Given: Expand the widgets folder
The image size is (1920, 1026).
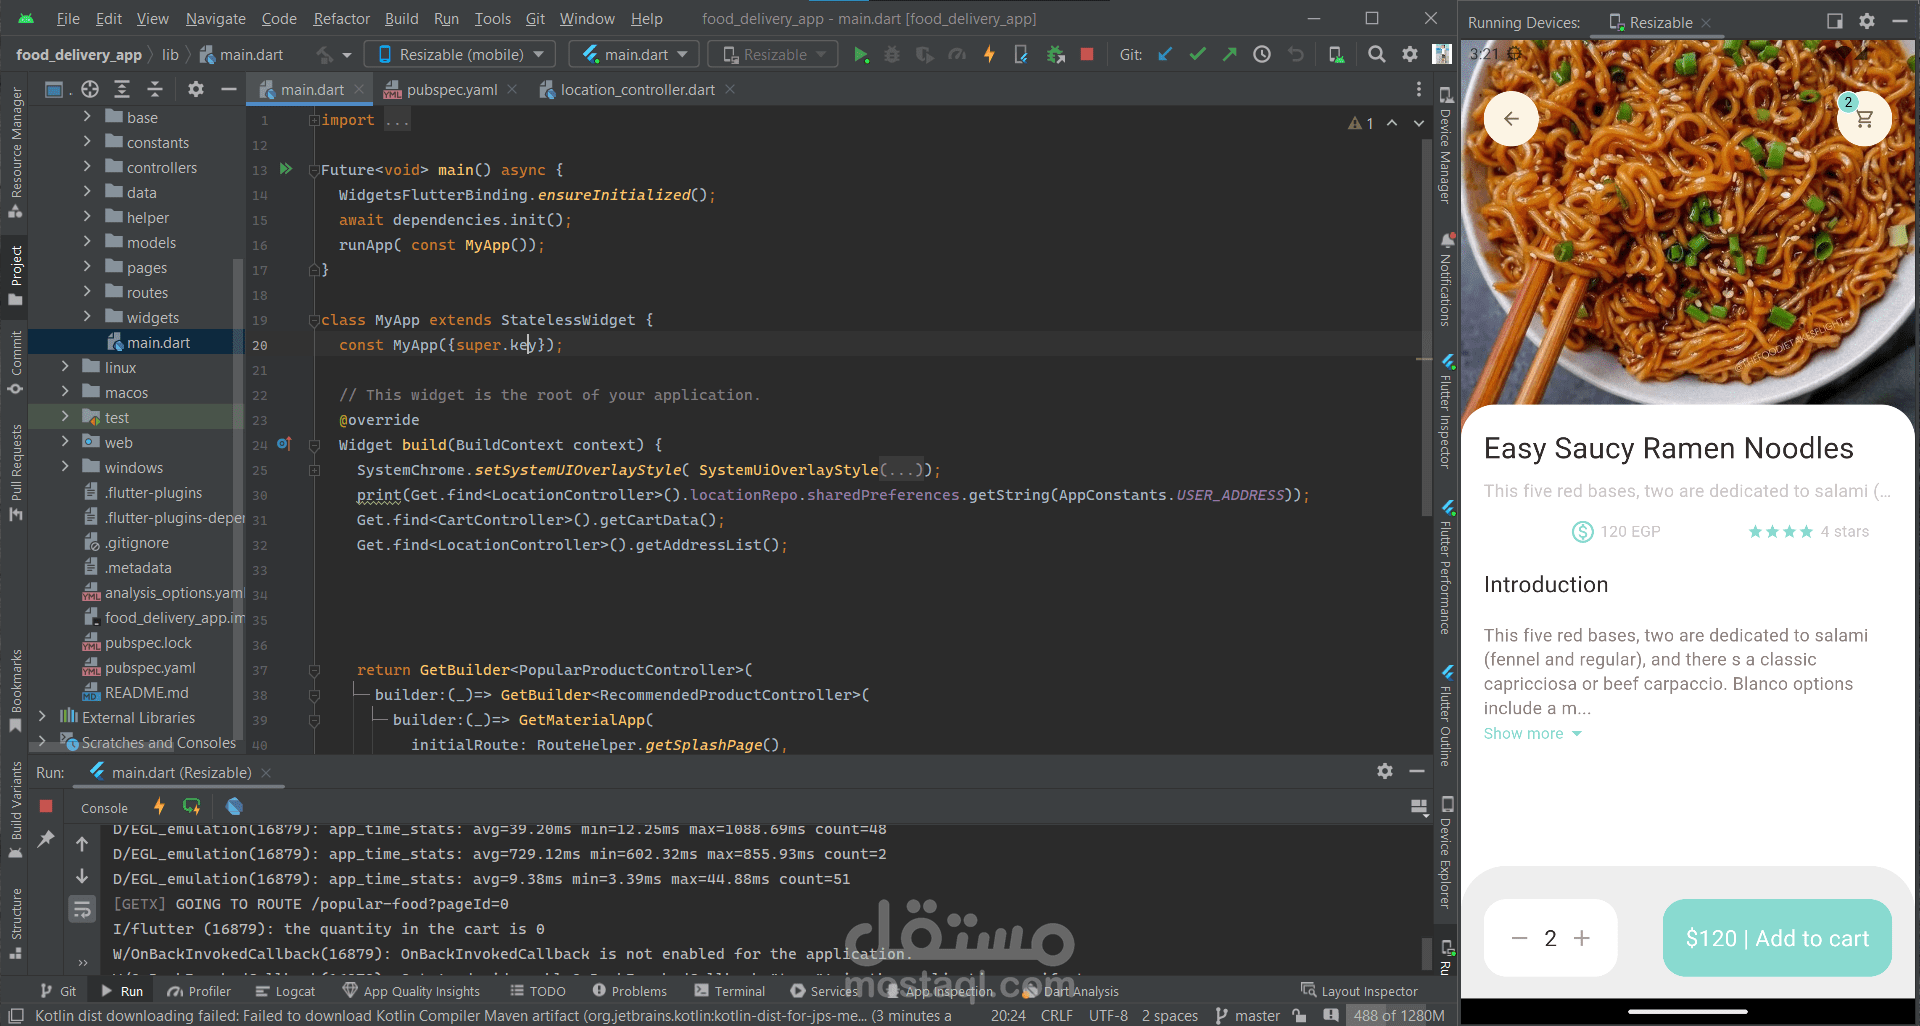Looking at the screenshot, I should click(x=87, y=317).
